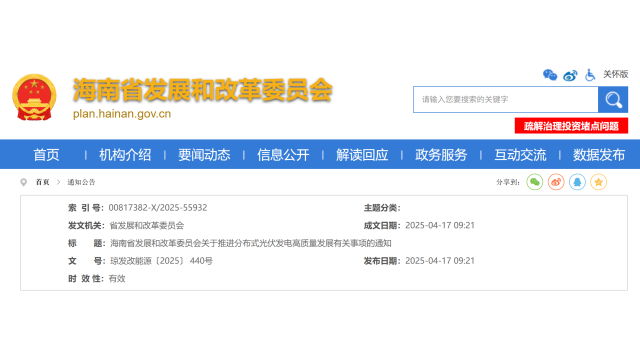Click document number 琼发改能源〔2025〕440号
Viewport: 640px width, 360px height.
point(161,261)
